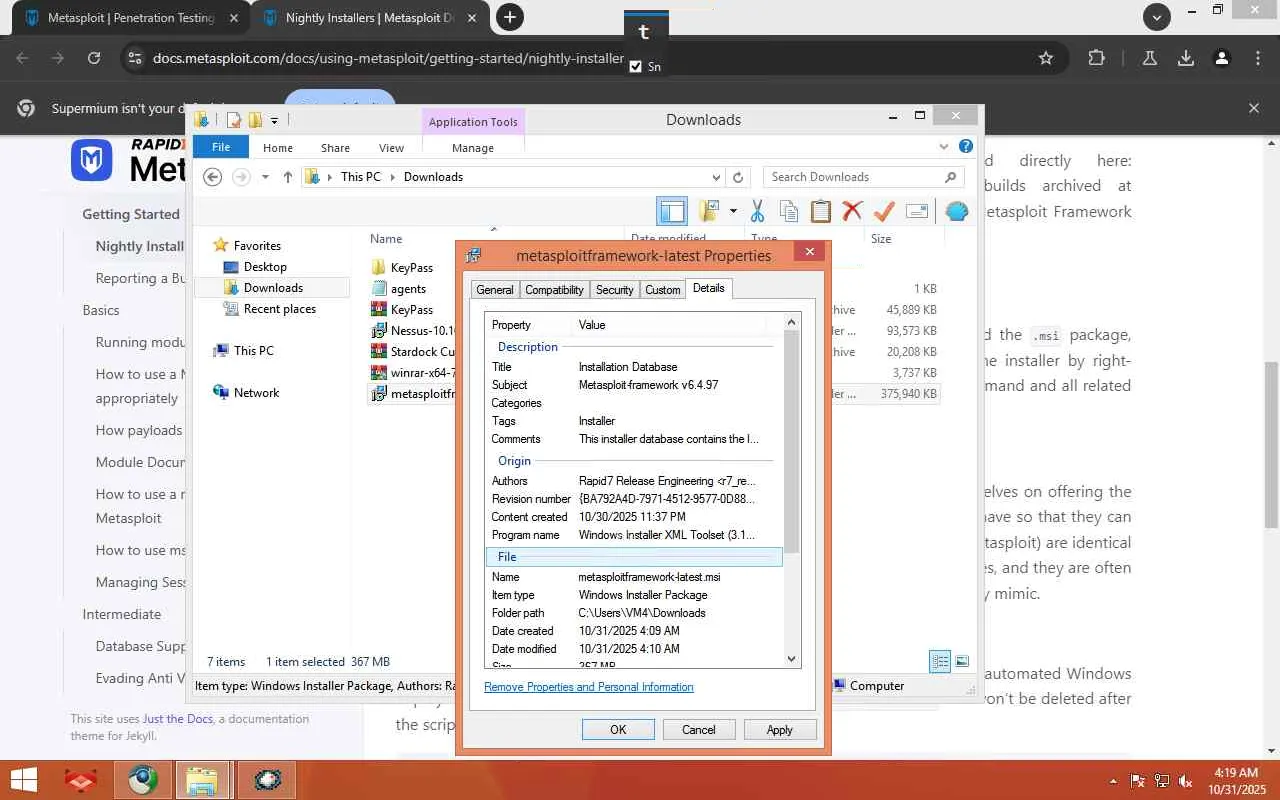Select the agents file in Downloads
The image size is (1280, 800).
click(408, 289)
